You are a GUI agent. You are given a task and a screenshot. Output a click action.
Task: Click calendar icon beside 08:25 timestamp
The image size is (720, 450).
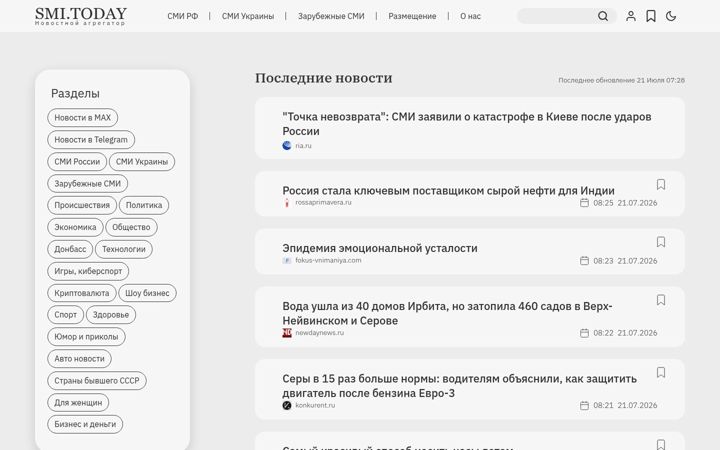click(584, 202)
